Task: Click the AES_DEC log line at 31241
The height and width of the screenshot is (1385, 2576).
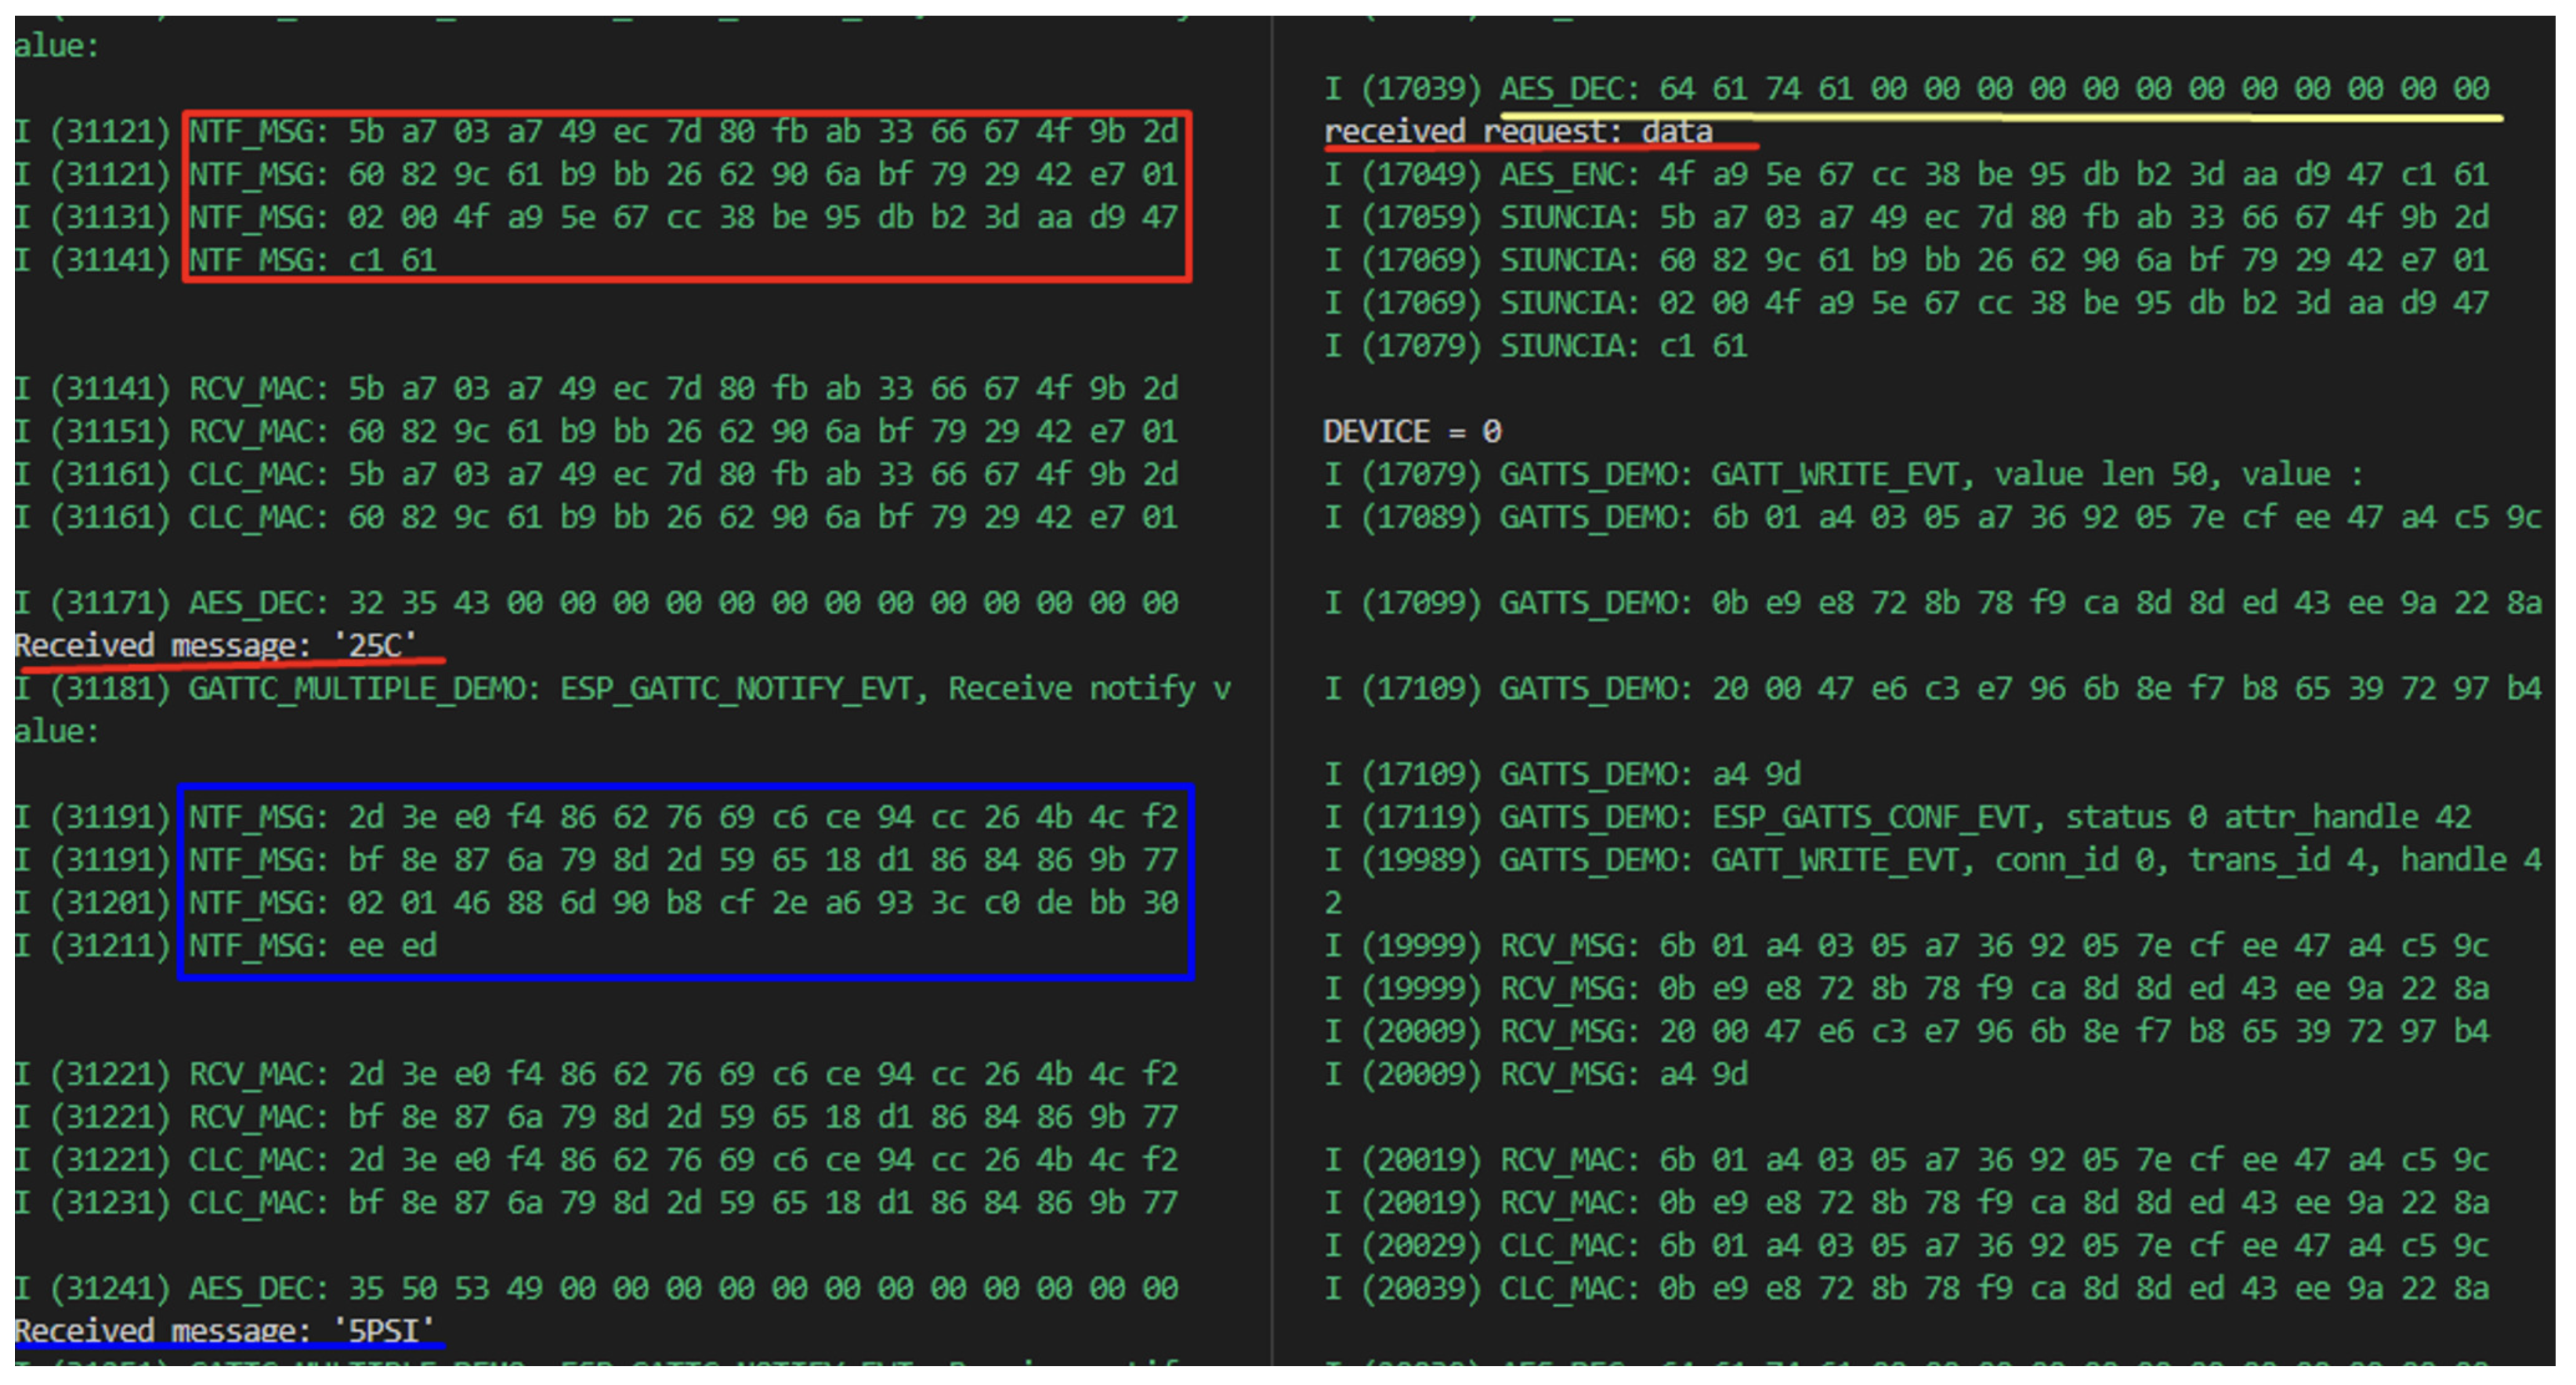Action: [x=596, y=1287]
